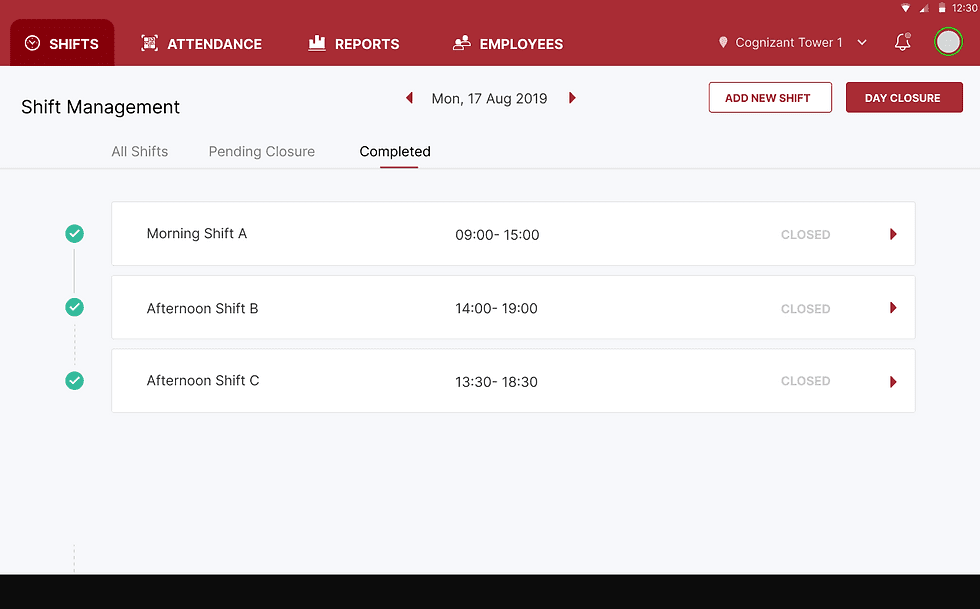Open the notifications bell

[902, 42]
